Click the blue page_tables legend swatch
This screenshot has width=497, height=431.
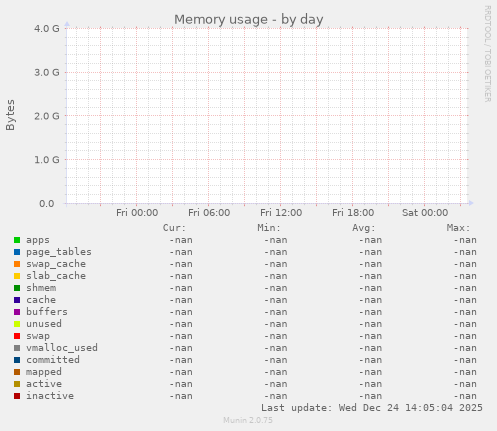[17, 252]
